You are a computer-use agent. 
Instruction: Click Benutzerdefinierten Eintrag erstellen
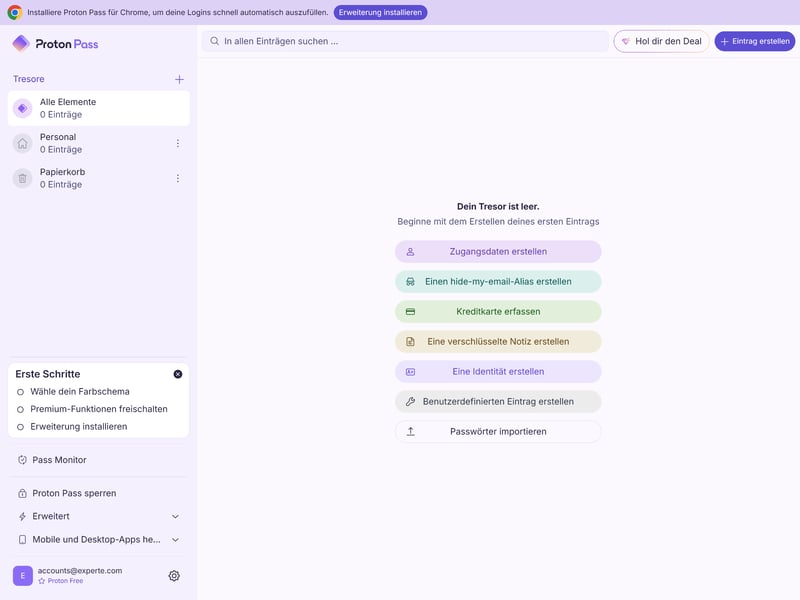click(x=498, y=402)
